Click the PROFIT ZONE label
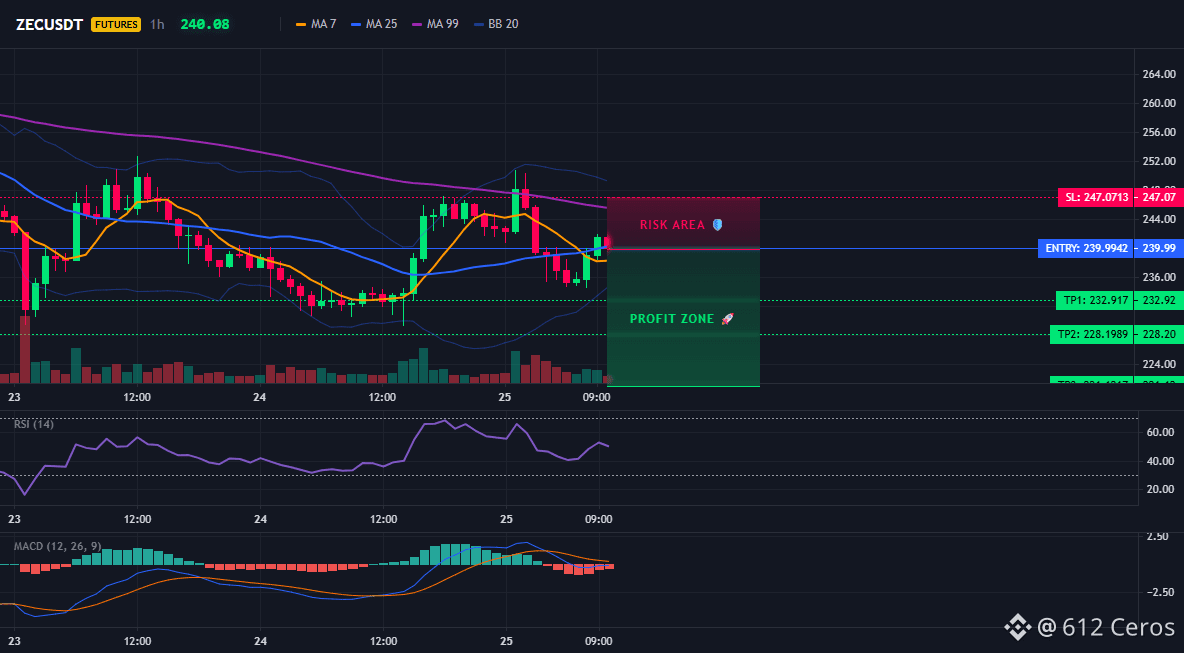The height and width of the screenshot is (653, 1184). click(x=672, y=319)
